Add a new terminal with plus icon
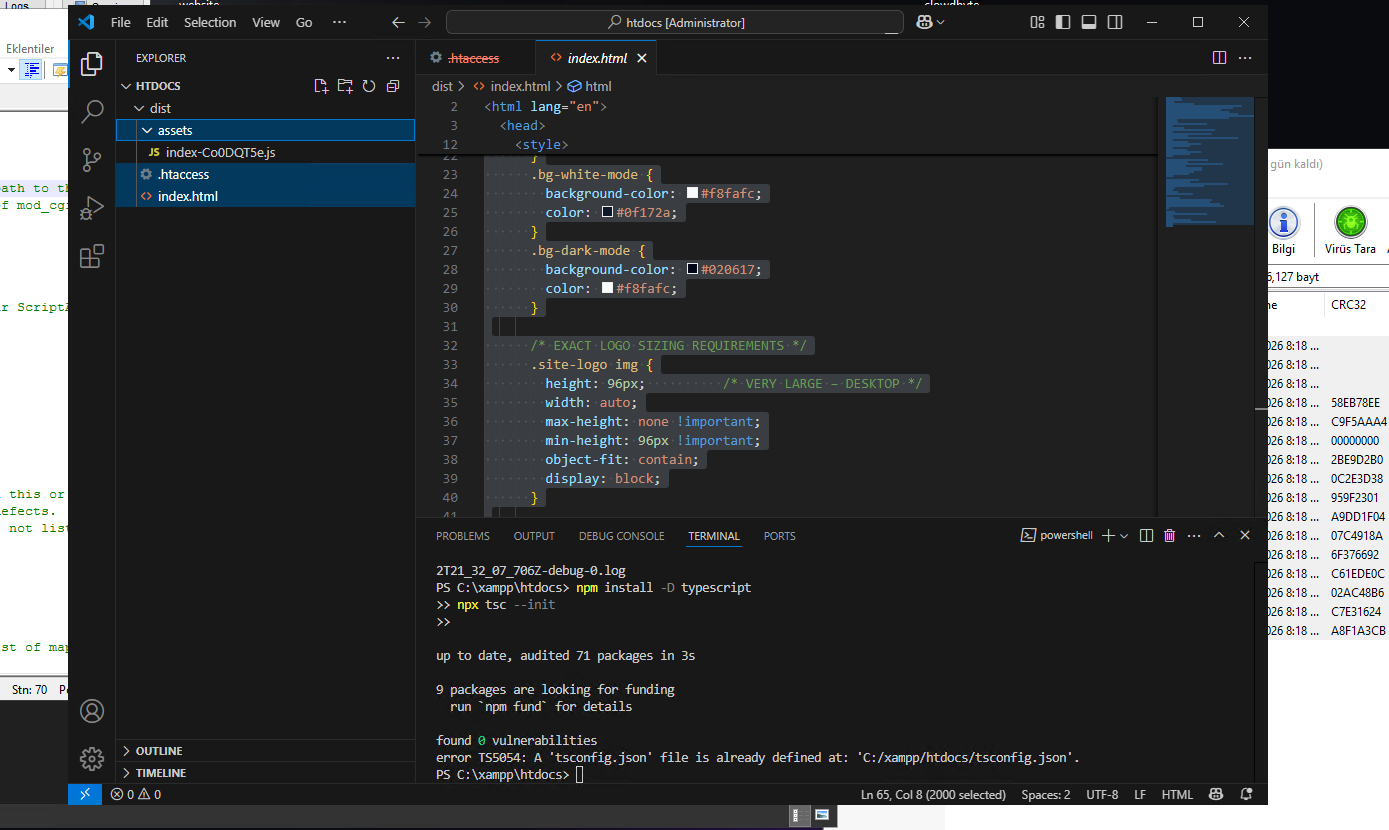The height and width of the screenshot is (830, 1389). coord(1108,536)
